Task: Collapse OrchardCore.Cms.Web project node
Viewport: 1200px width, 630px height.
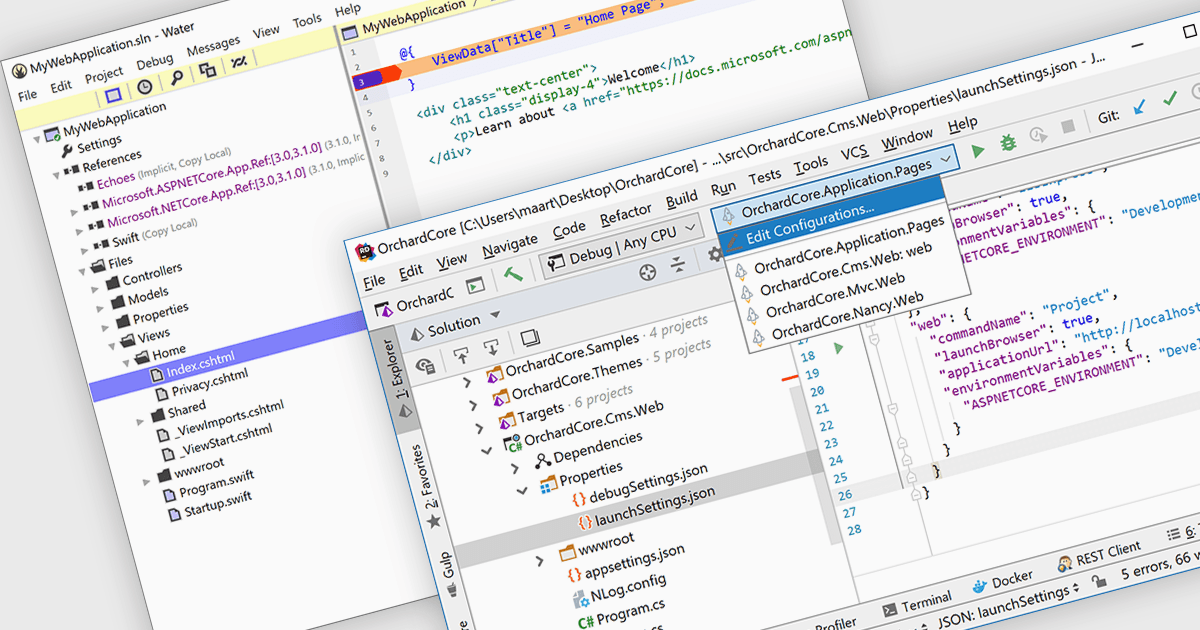Action: (x=486, y=451)
